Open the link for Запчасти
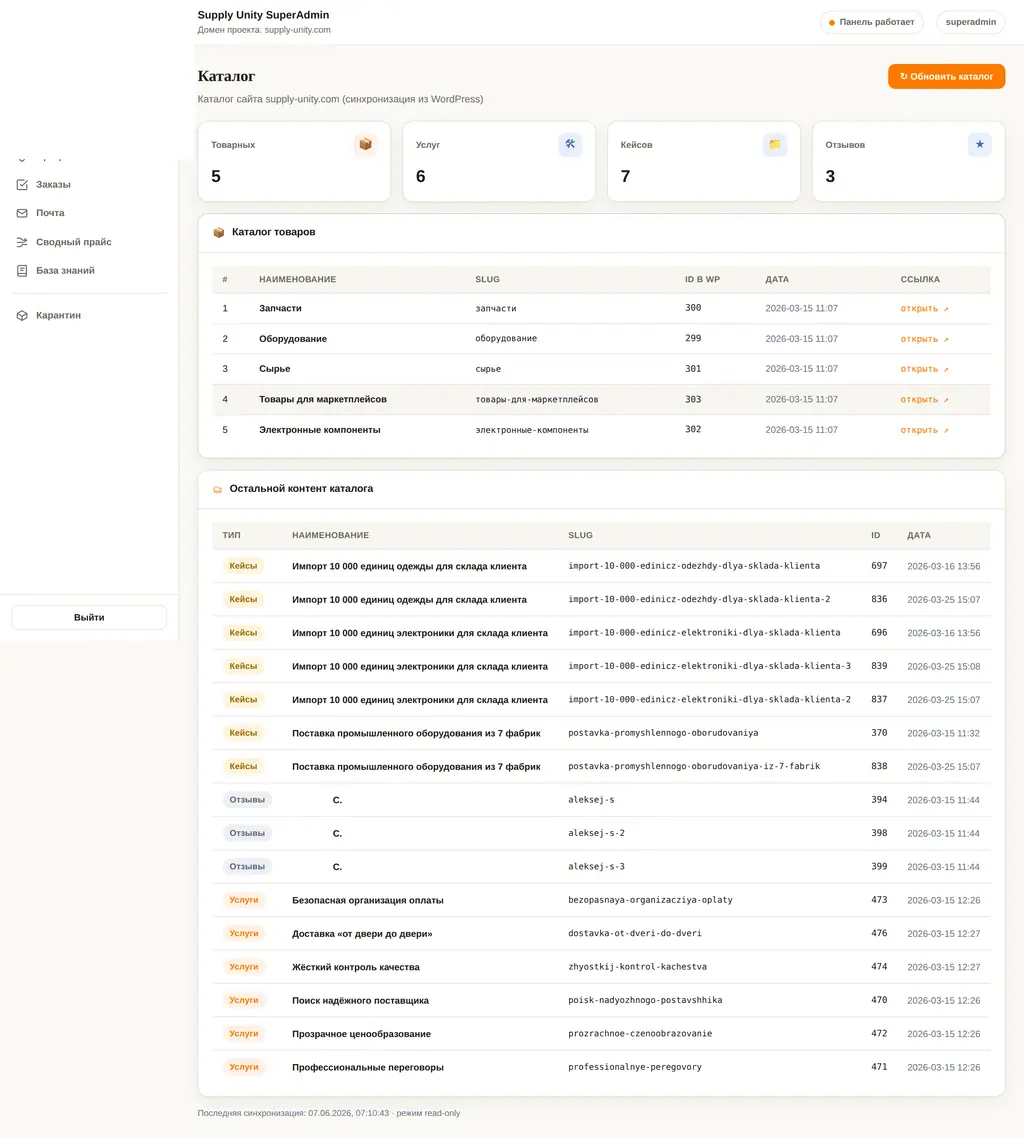Viewport: 1024px width, 1138px height. point(924,308)
